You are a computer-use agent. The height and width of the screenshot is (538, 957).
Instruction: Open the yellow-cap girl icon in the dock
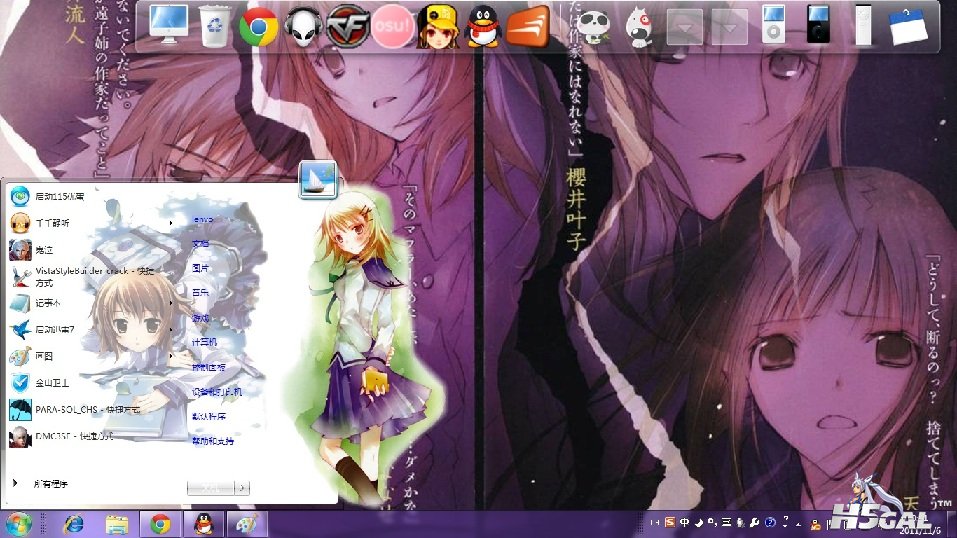[x=438, y=26]
